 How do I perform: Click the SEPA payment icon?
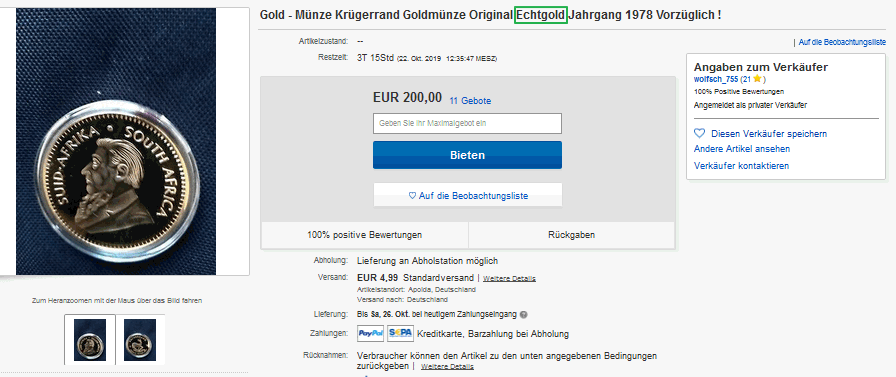tap(400, 334)
